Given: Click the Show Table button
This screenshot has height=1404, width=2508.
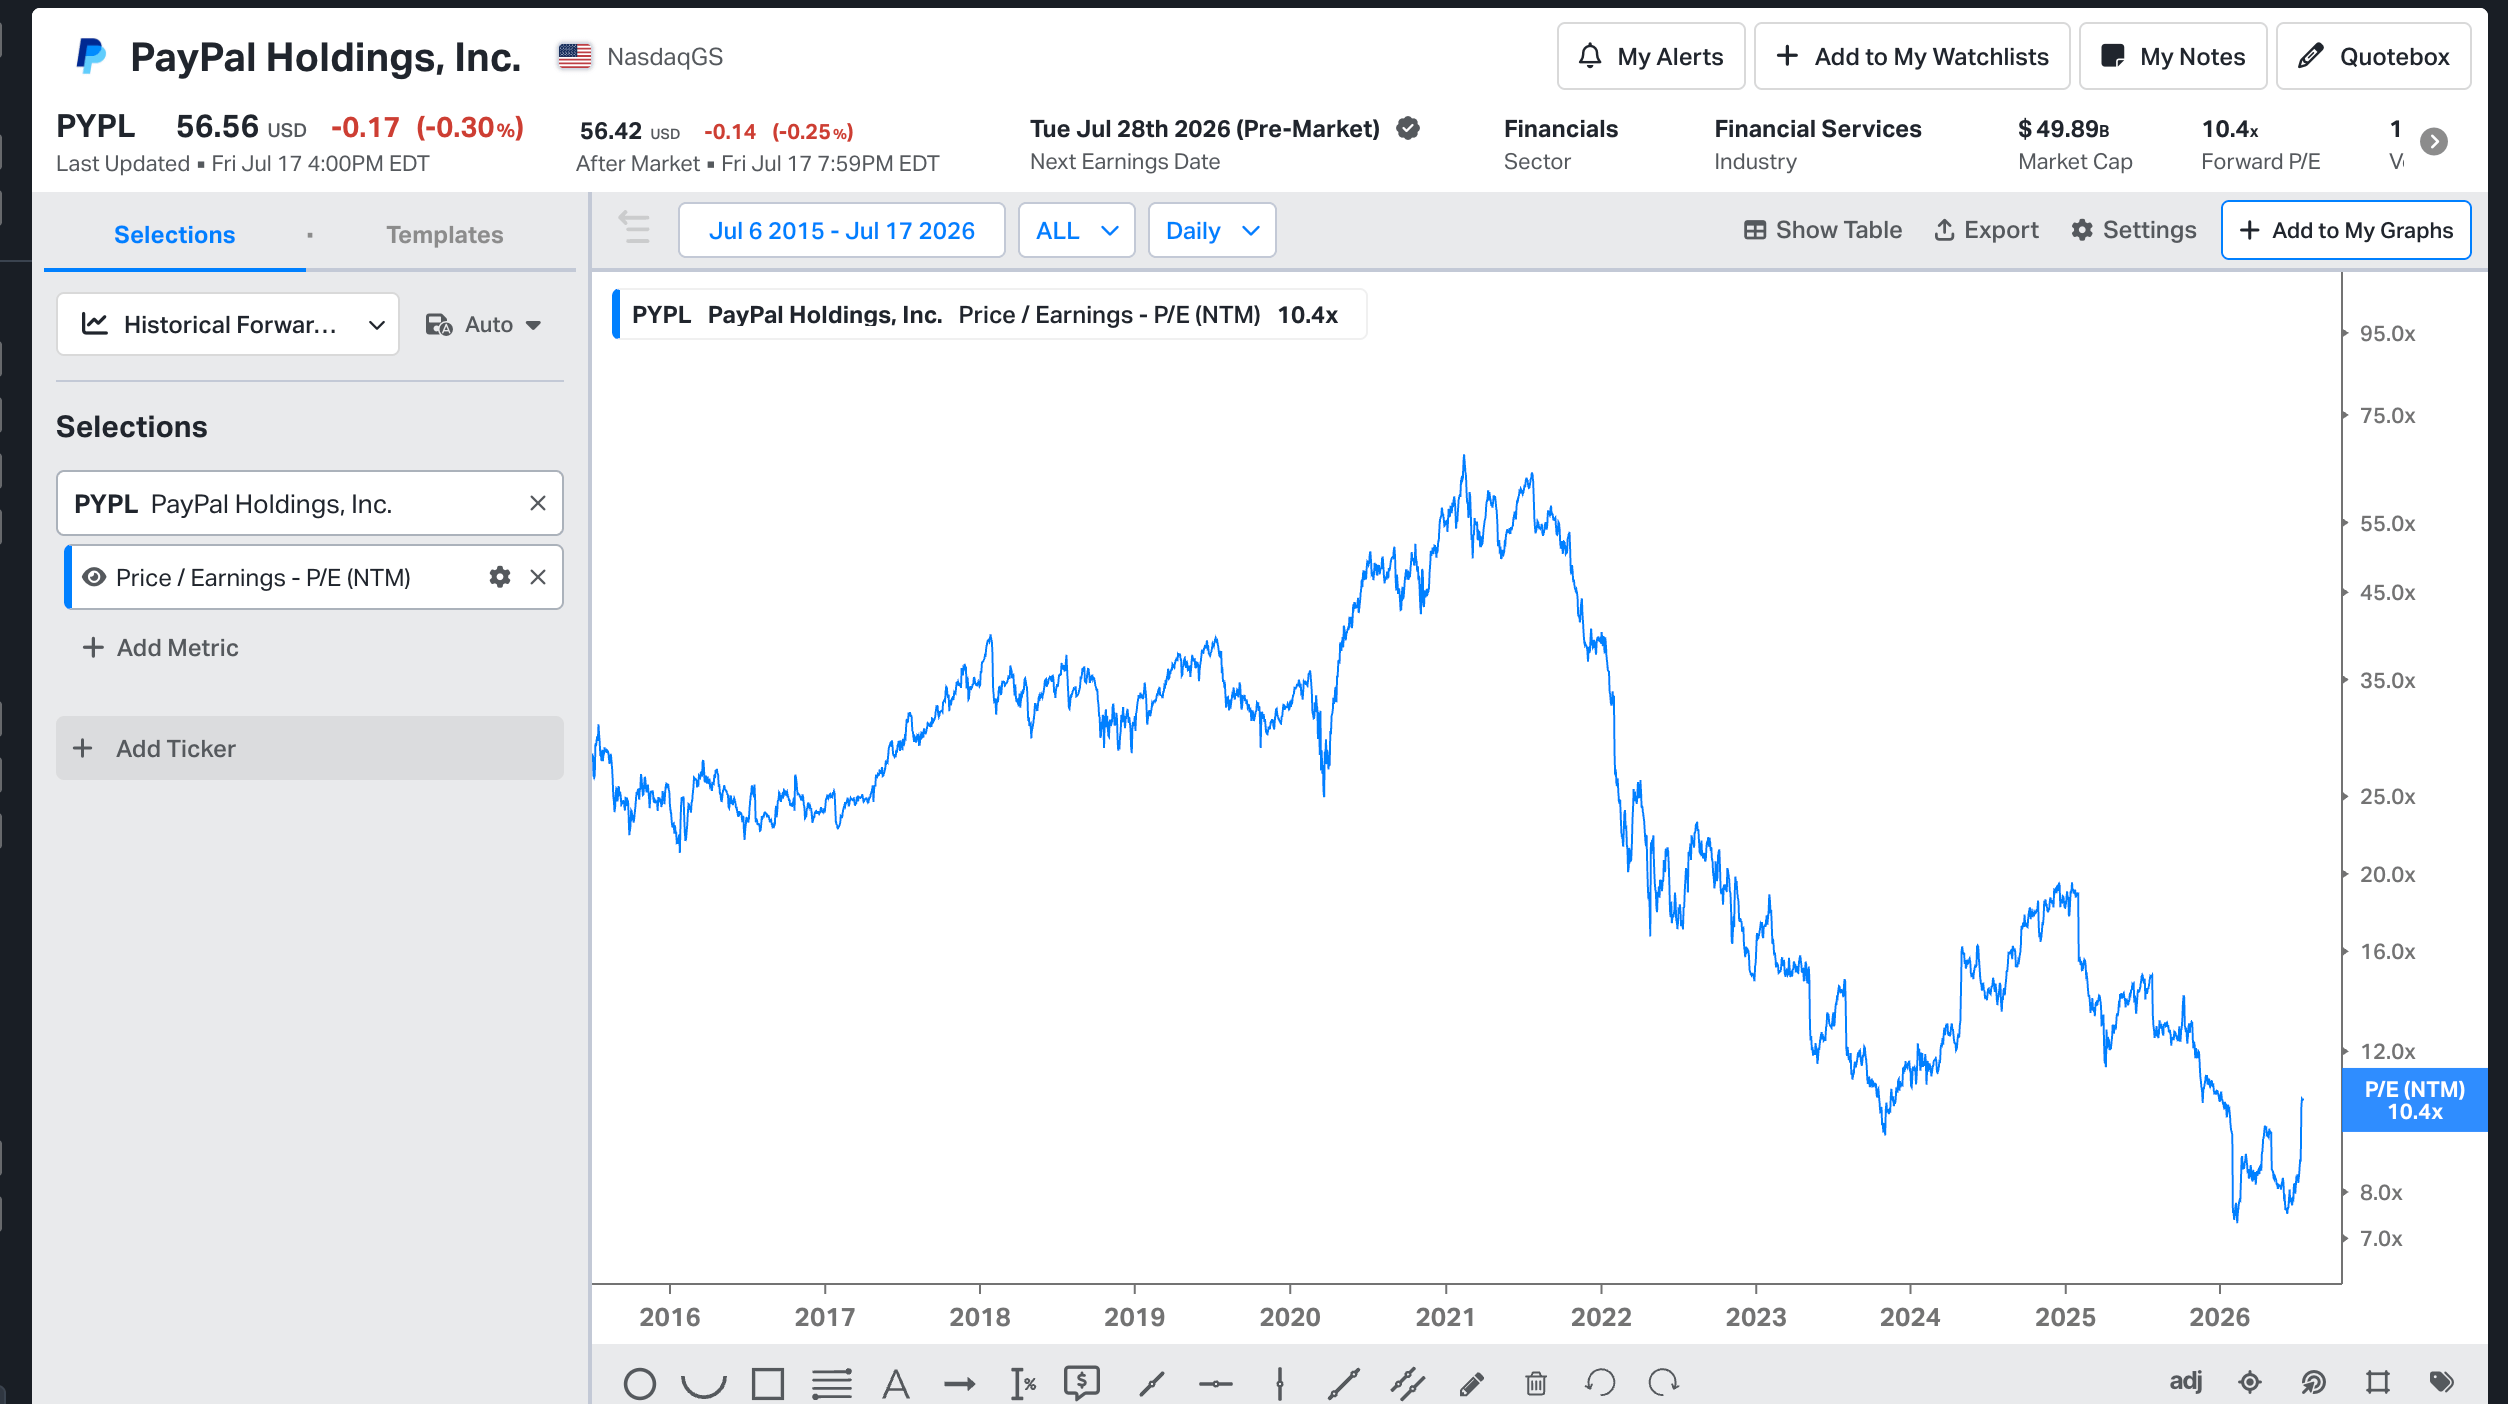Looking at the screenshot, I should click(1822, 230).
